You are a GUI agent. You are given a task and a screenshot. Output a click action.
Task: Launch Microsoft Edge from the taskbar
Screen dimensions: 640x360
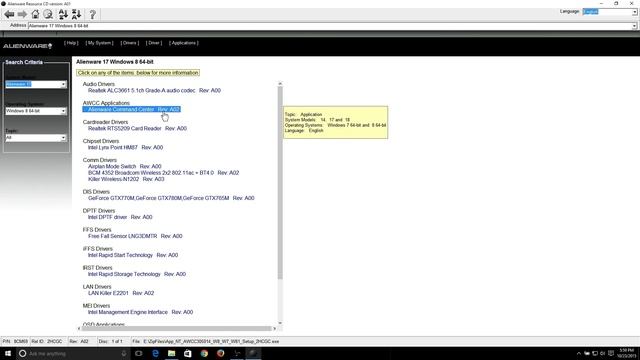pos(155,353)
